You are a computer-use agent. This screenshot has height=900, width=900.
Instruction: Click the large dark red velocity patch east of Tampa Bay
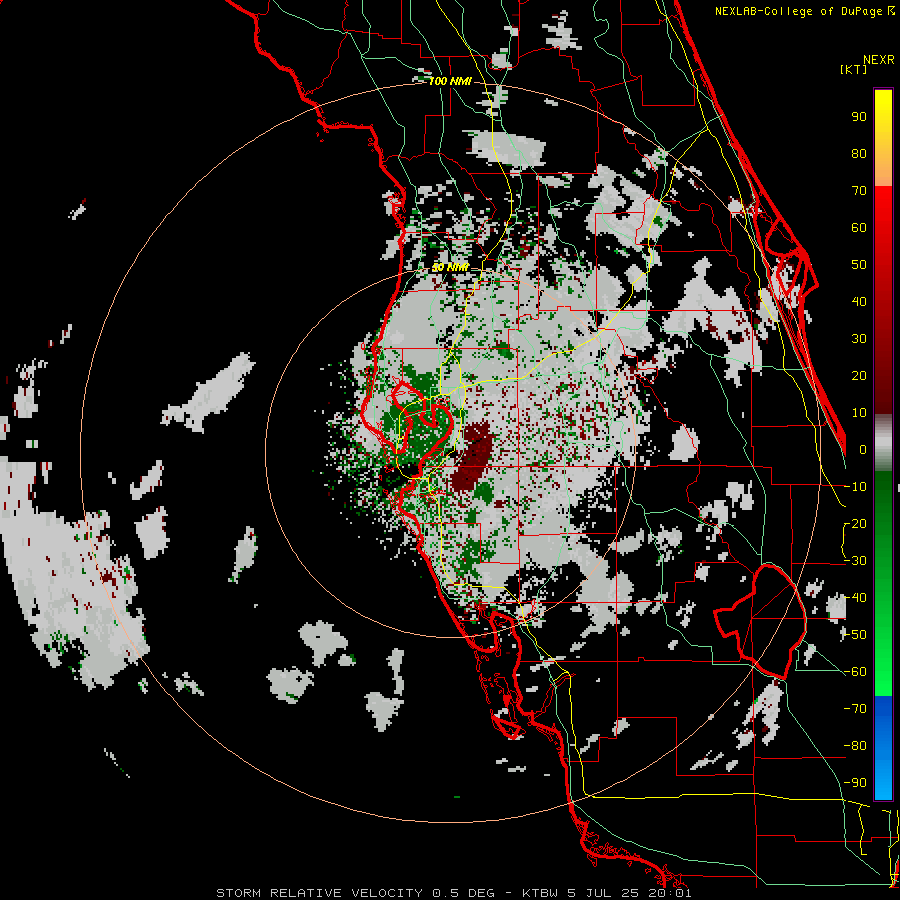tap(472, 456)
